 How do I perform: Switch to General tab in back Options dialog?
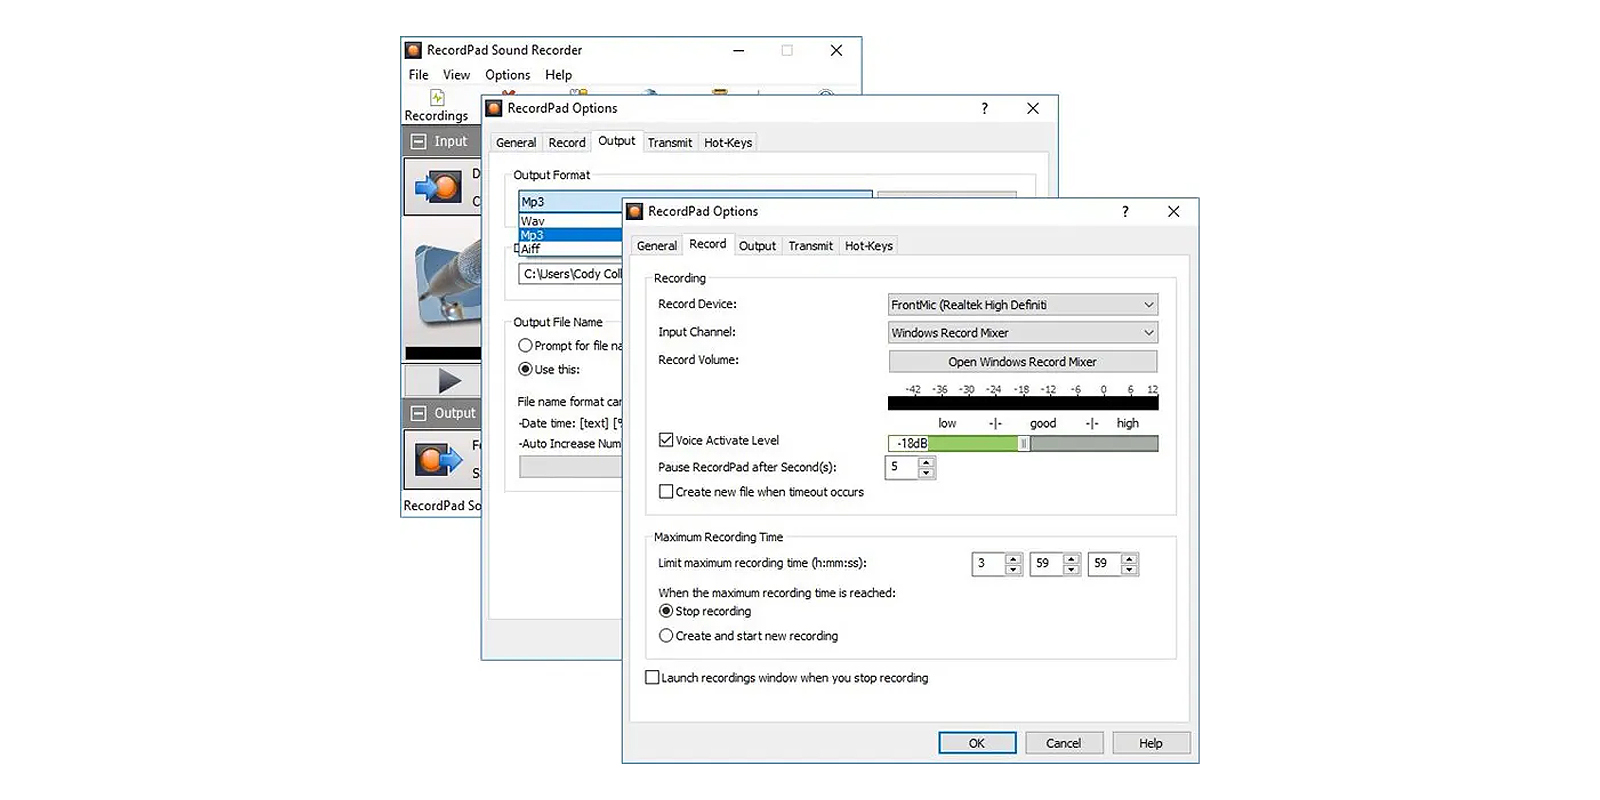(516, 143)
